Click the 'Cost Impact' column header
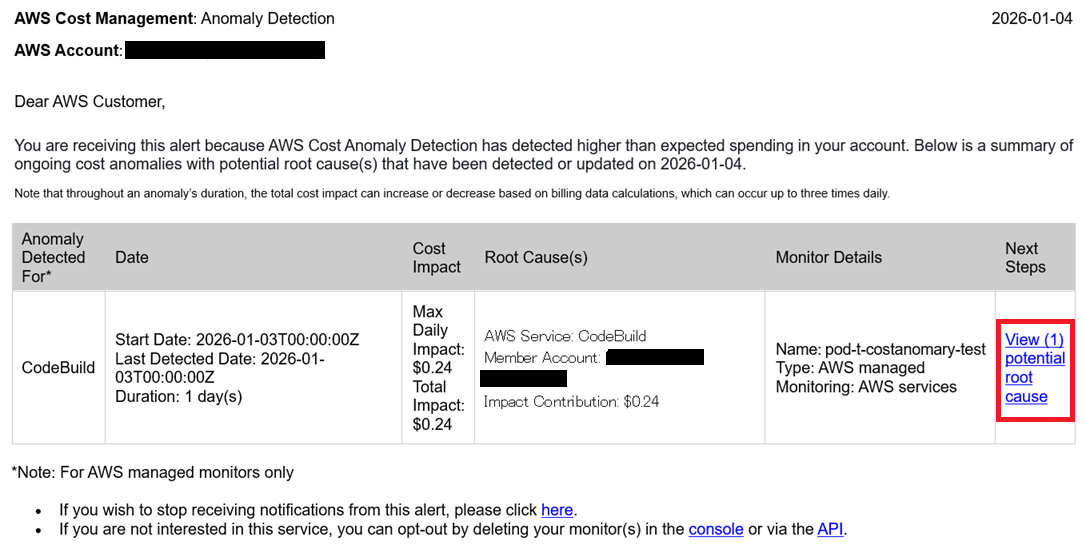Image resolution: width=1086 pixels, height=549 pixels. point(437,257)
